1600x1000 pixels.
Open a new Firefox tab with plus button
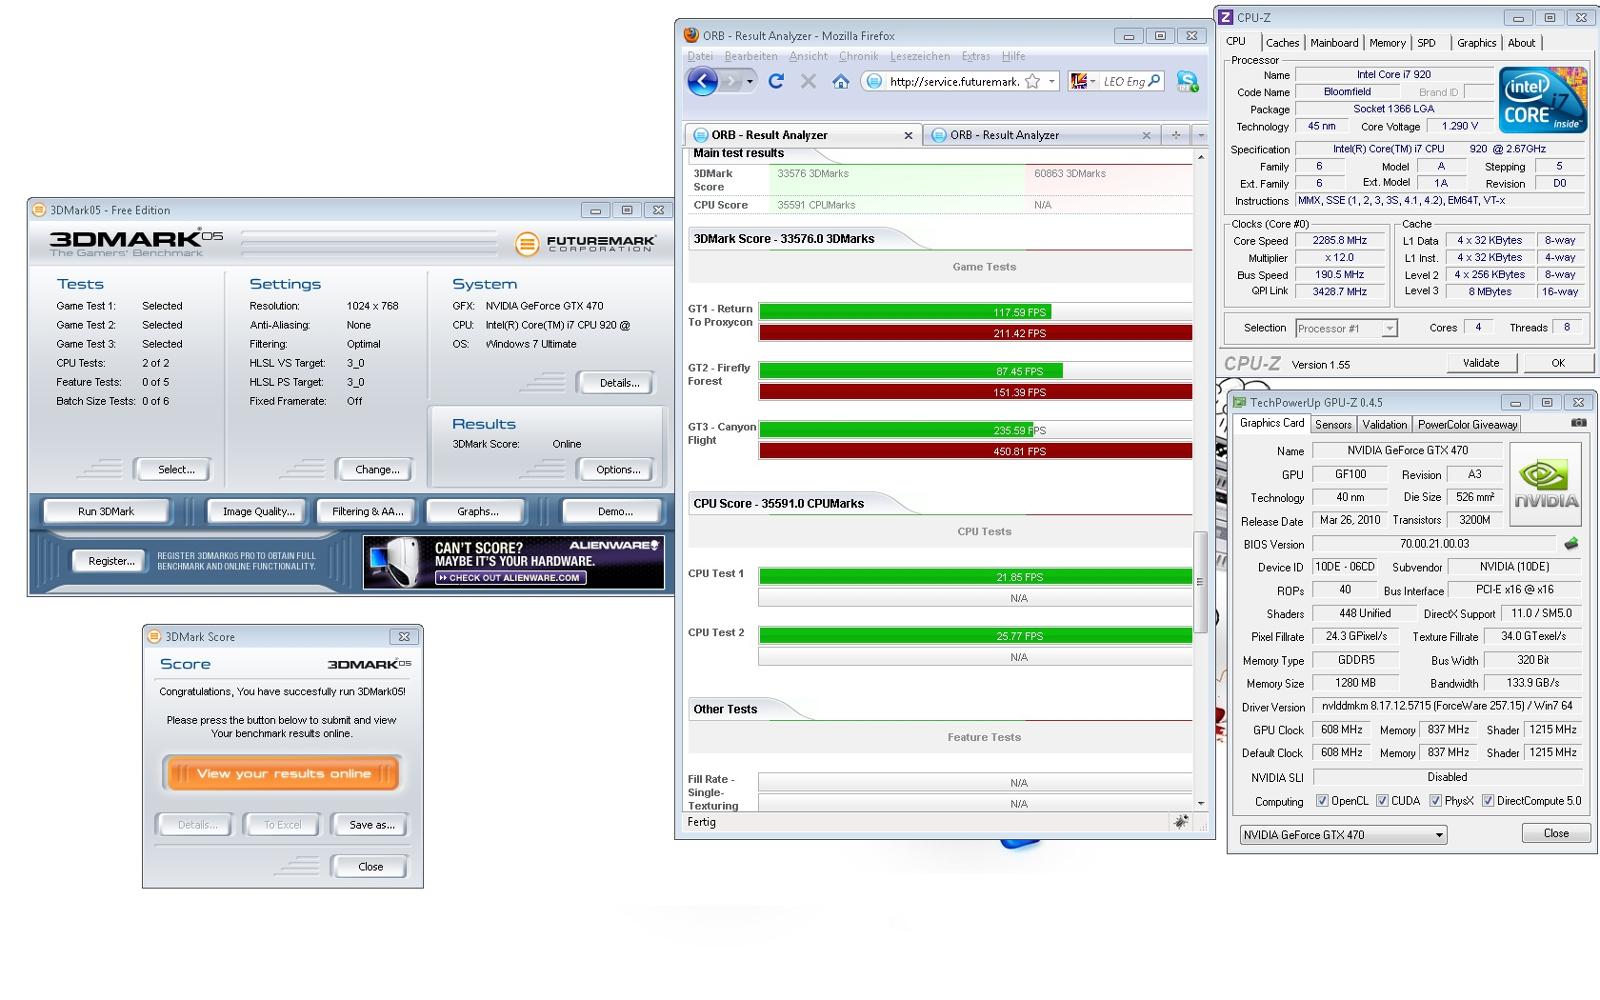[x=1176, y=135]
